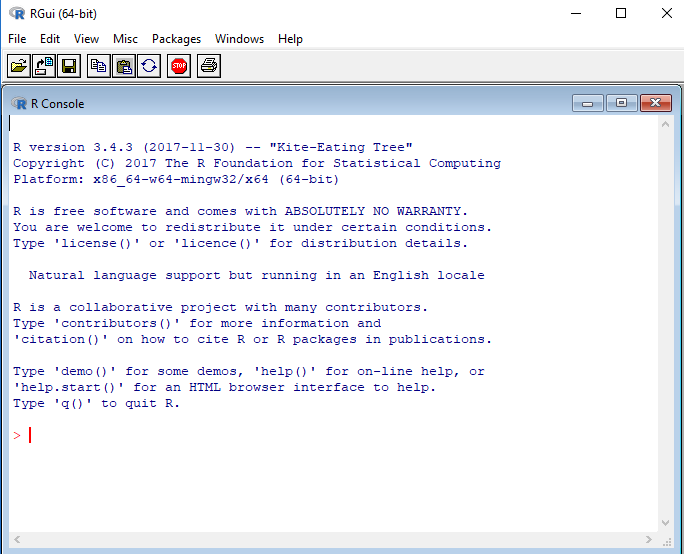This screenshot has width=684, height=554.
Task: Click the Paste clipboard toolbar icon
Action: [124, 66]
